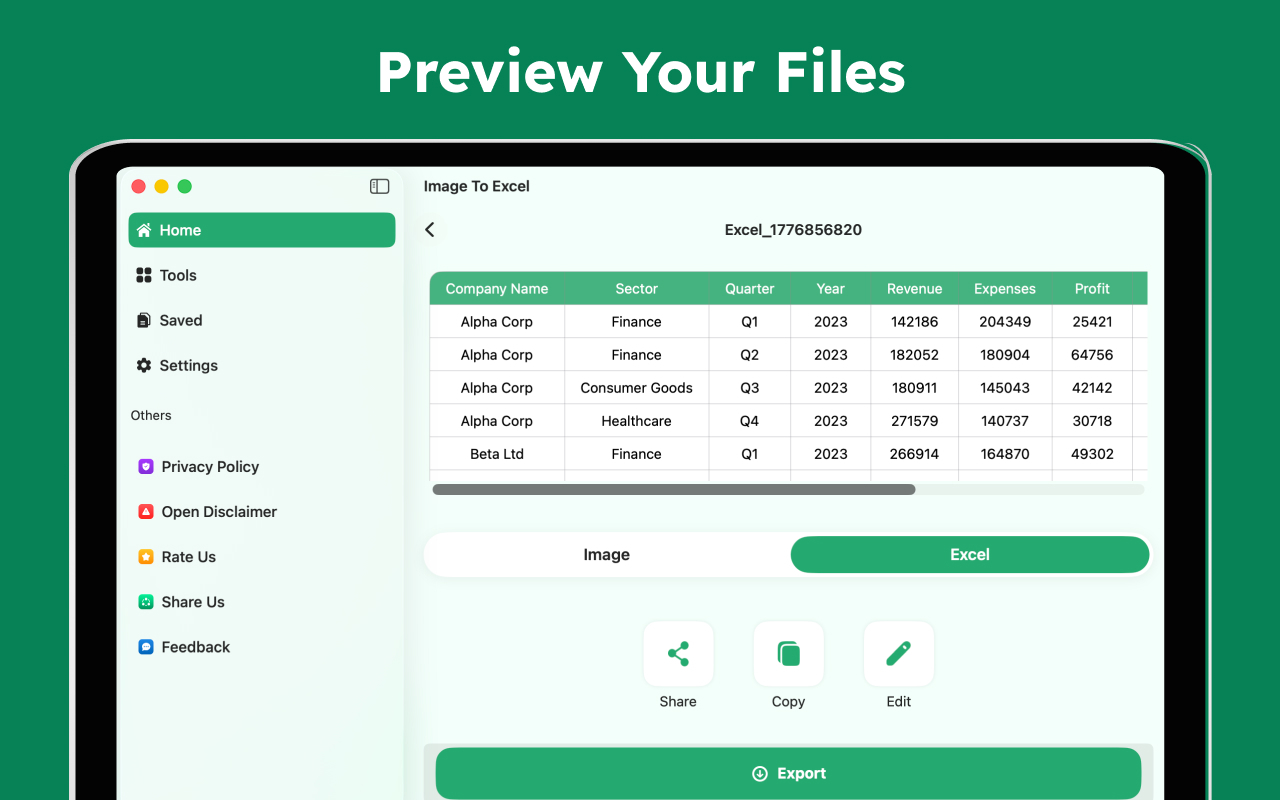Select profit cell 64756
The height and width of the screenshot is (800, 1280).
pos(1093,355)
